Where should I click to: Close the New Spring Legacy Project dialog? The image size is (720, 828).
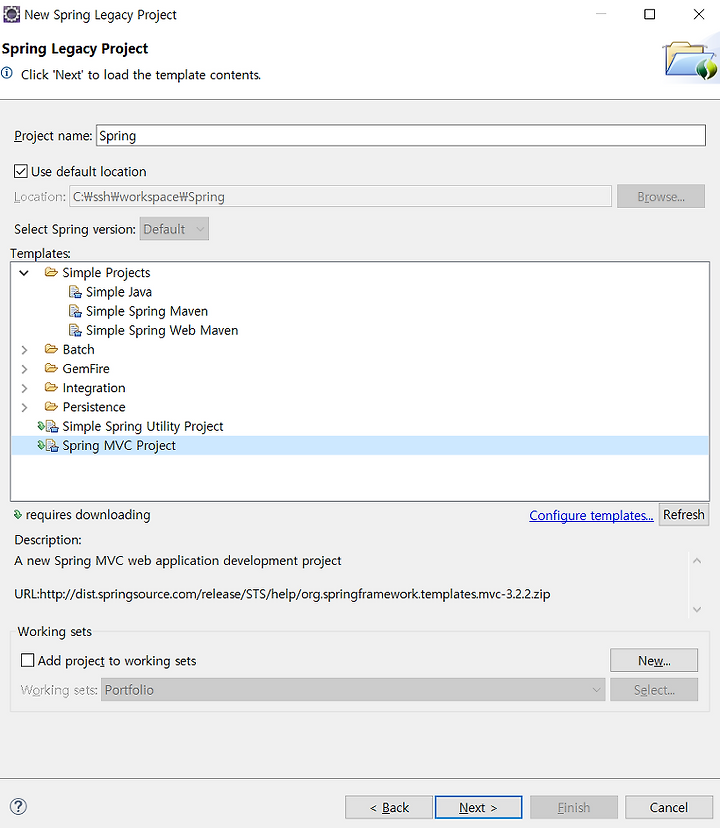pyautogui.click(x=698, y=14)
